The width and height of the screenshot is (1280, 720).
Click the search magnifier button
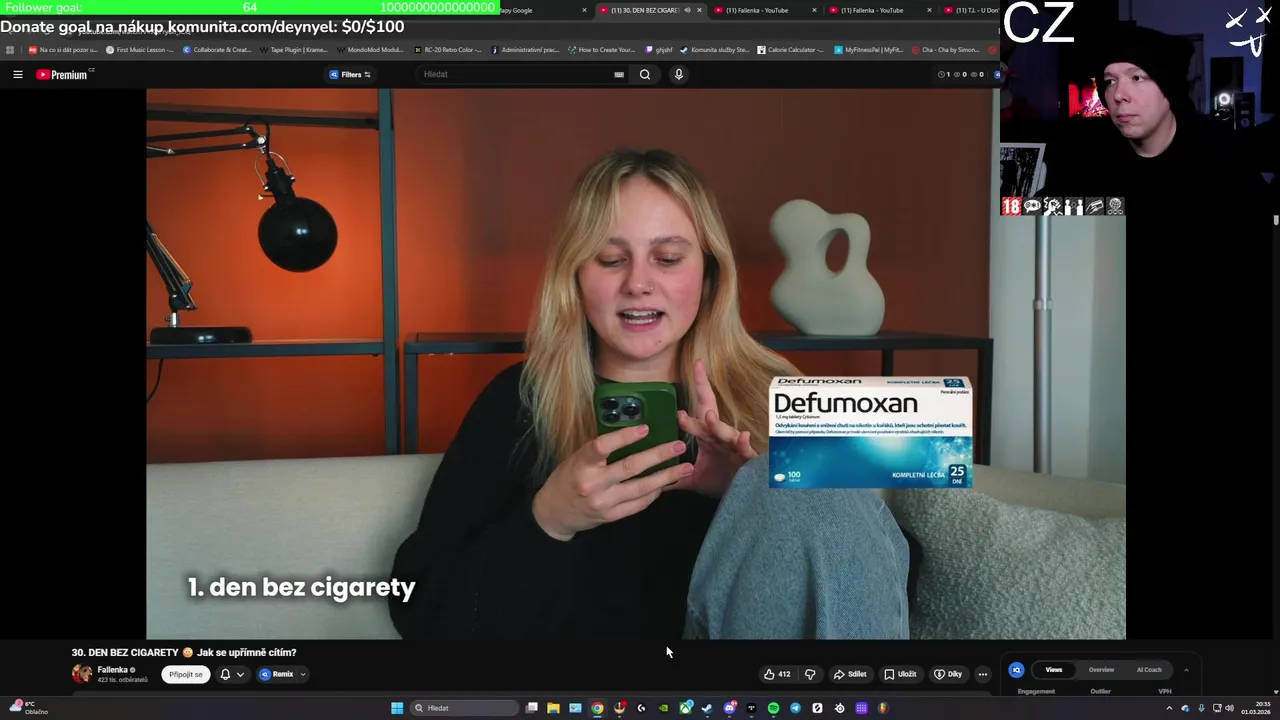coord(645,74)
